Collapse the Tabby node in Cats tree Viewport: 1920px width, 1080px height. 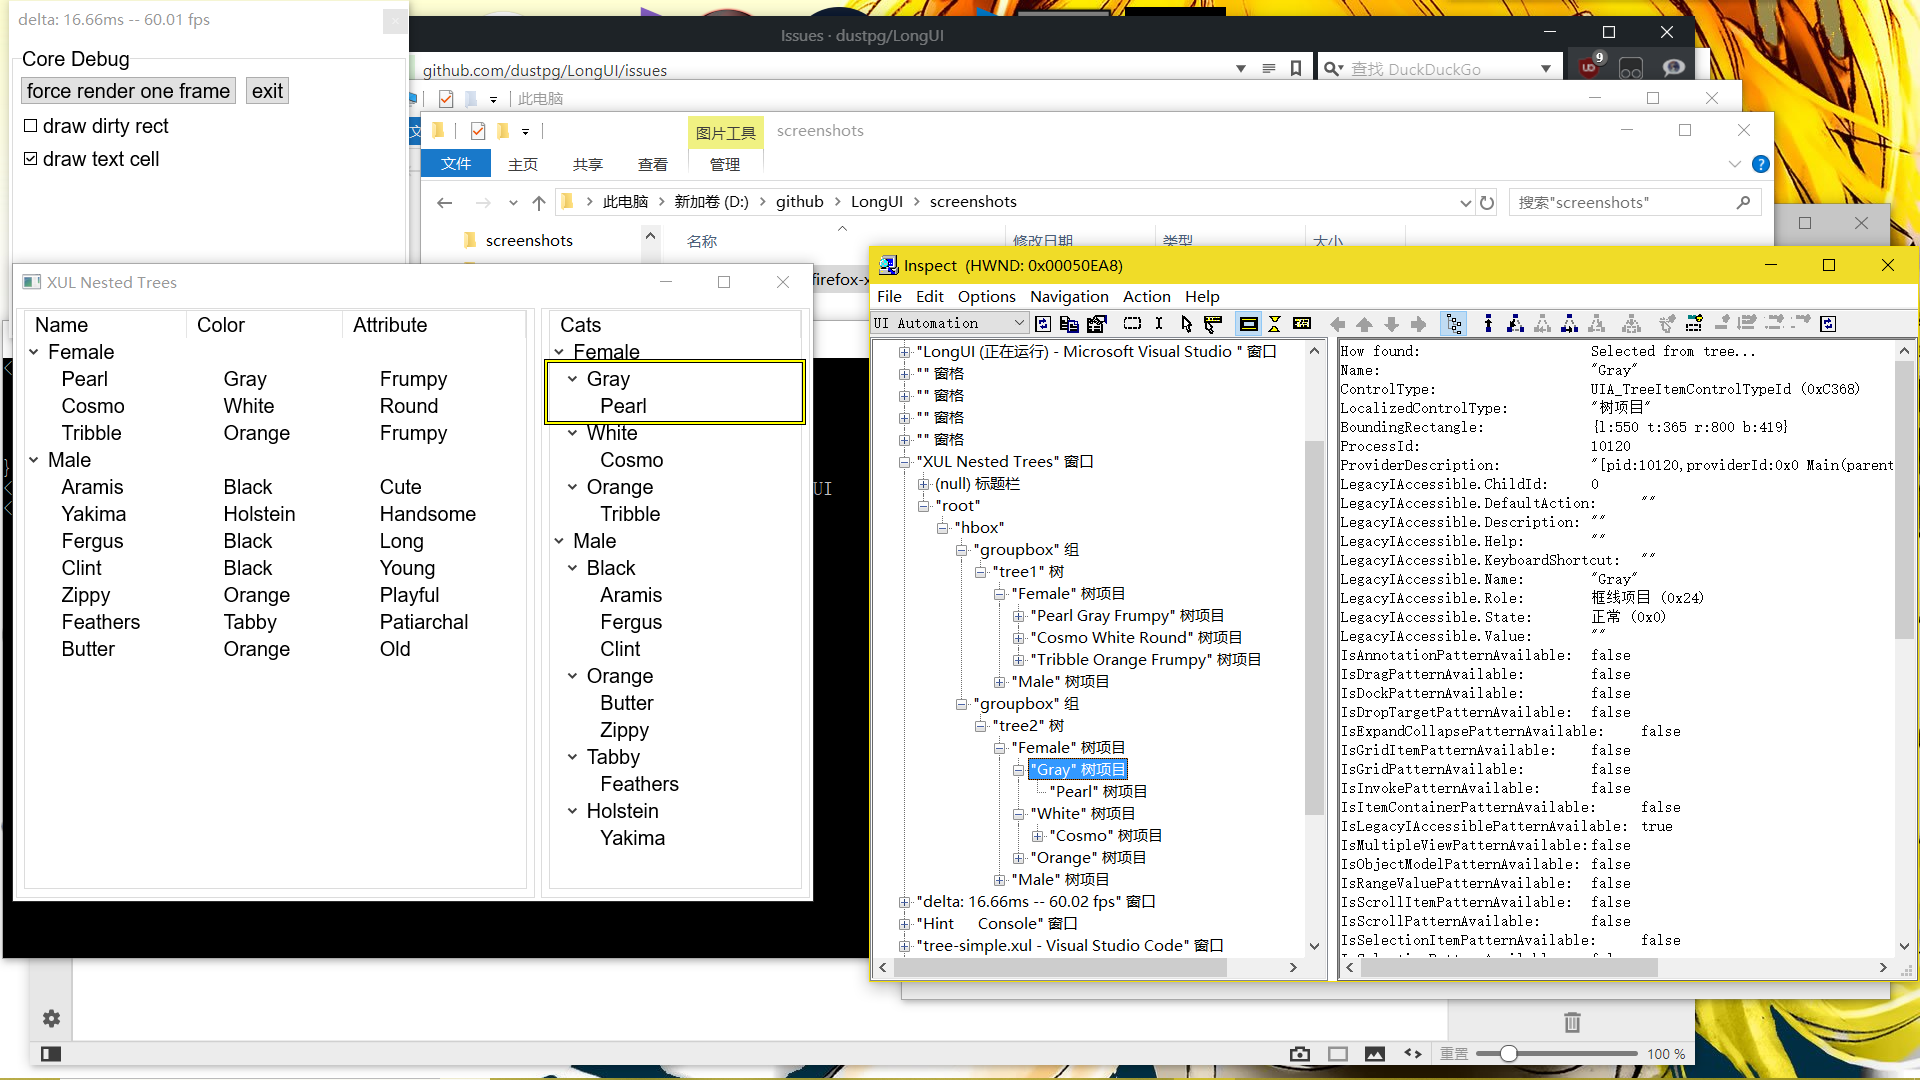tap(572, 757)
